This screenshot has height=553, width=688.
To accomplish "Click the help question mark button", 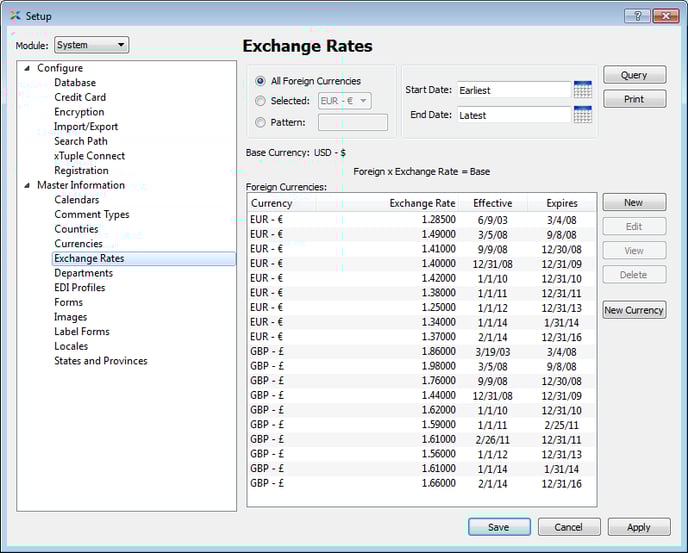I will 636,16.
